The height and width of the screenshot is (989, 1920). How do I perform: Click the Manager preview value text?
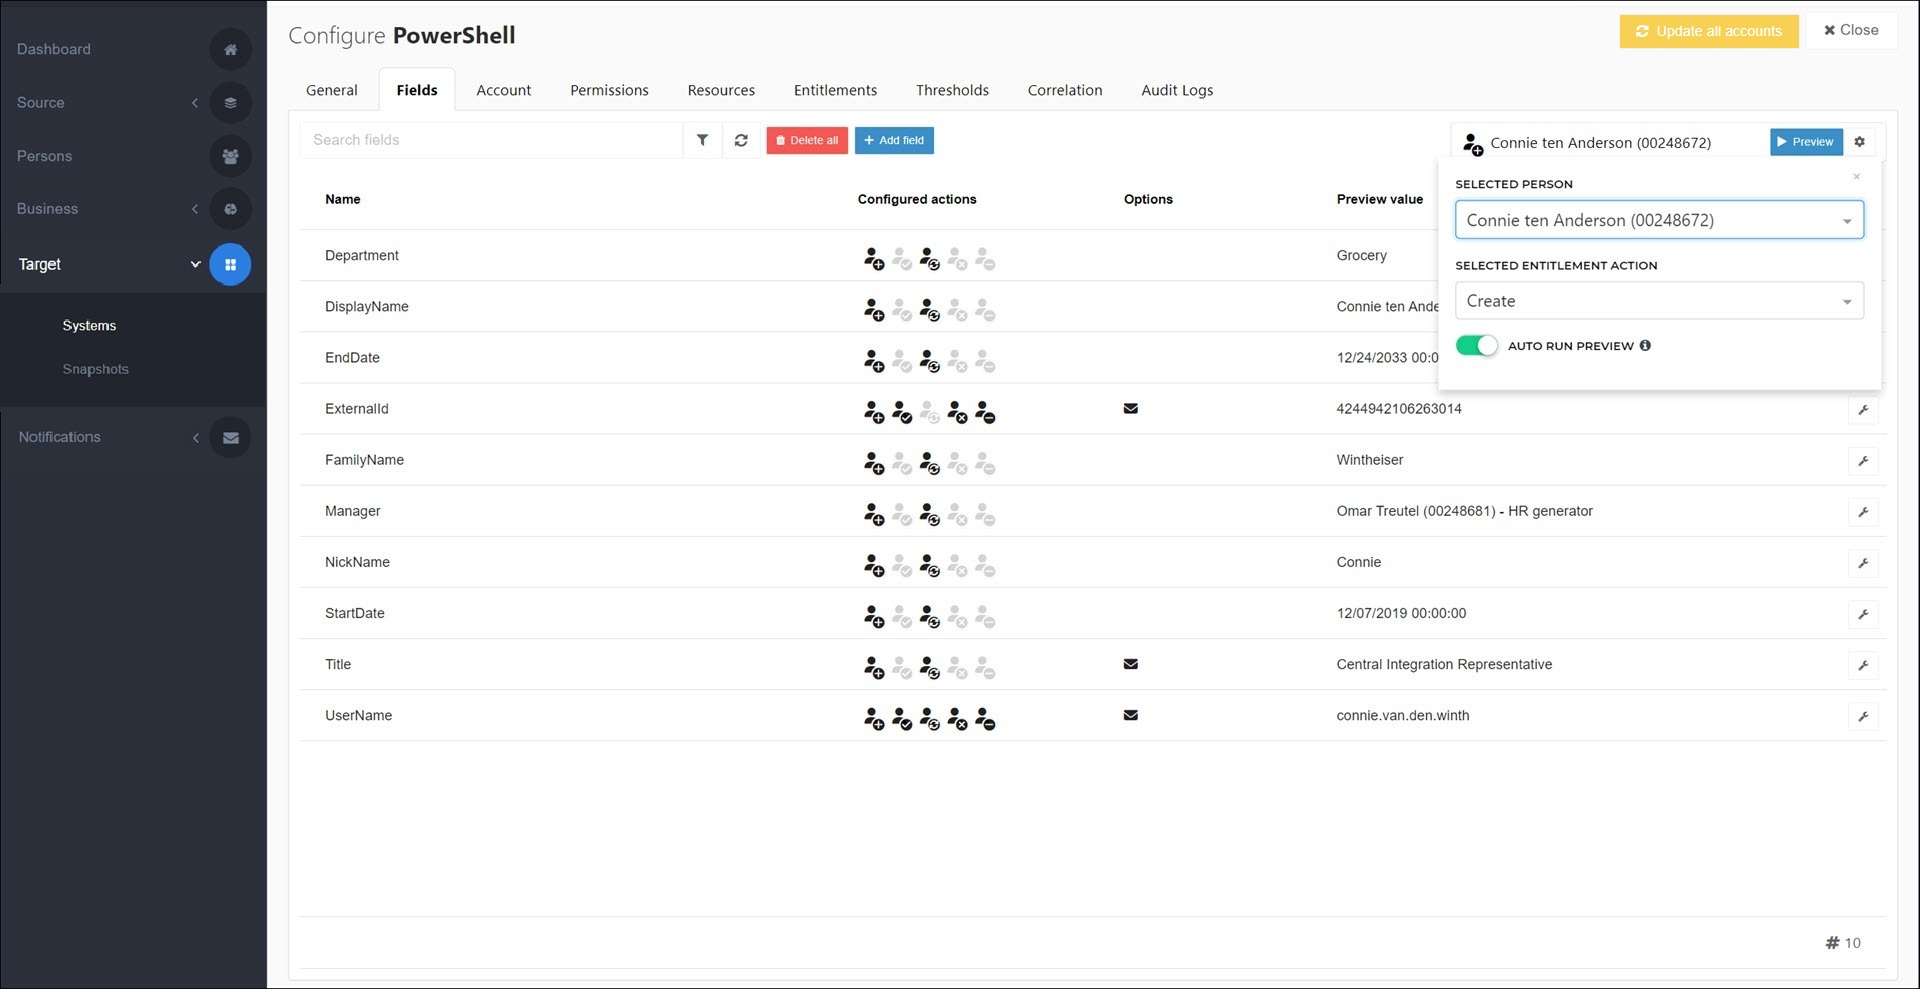[1464, 511]
